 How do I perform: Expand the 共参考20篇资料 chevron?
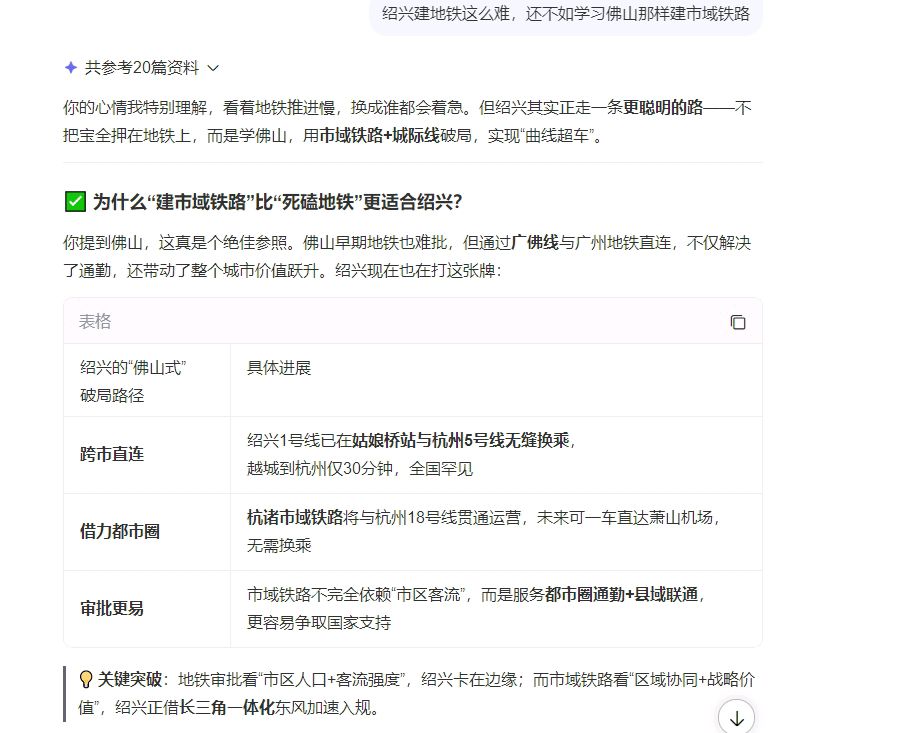click(212, 68)
